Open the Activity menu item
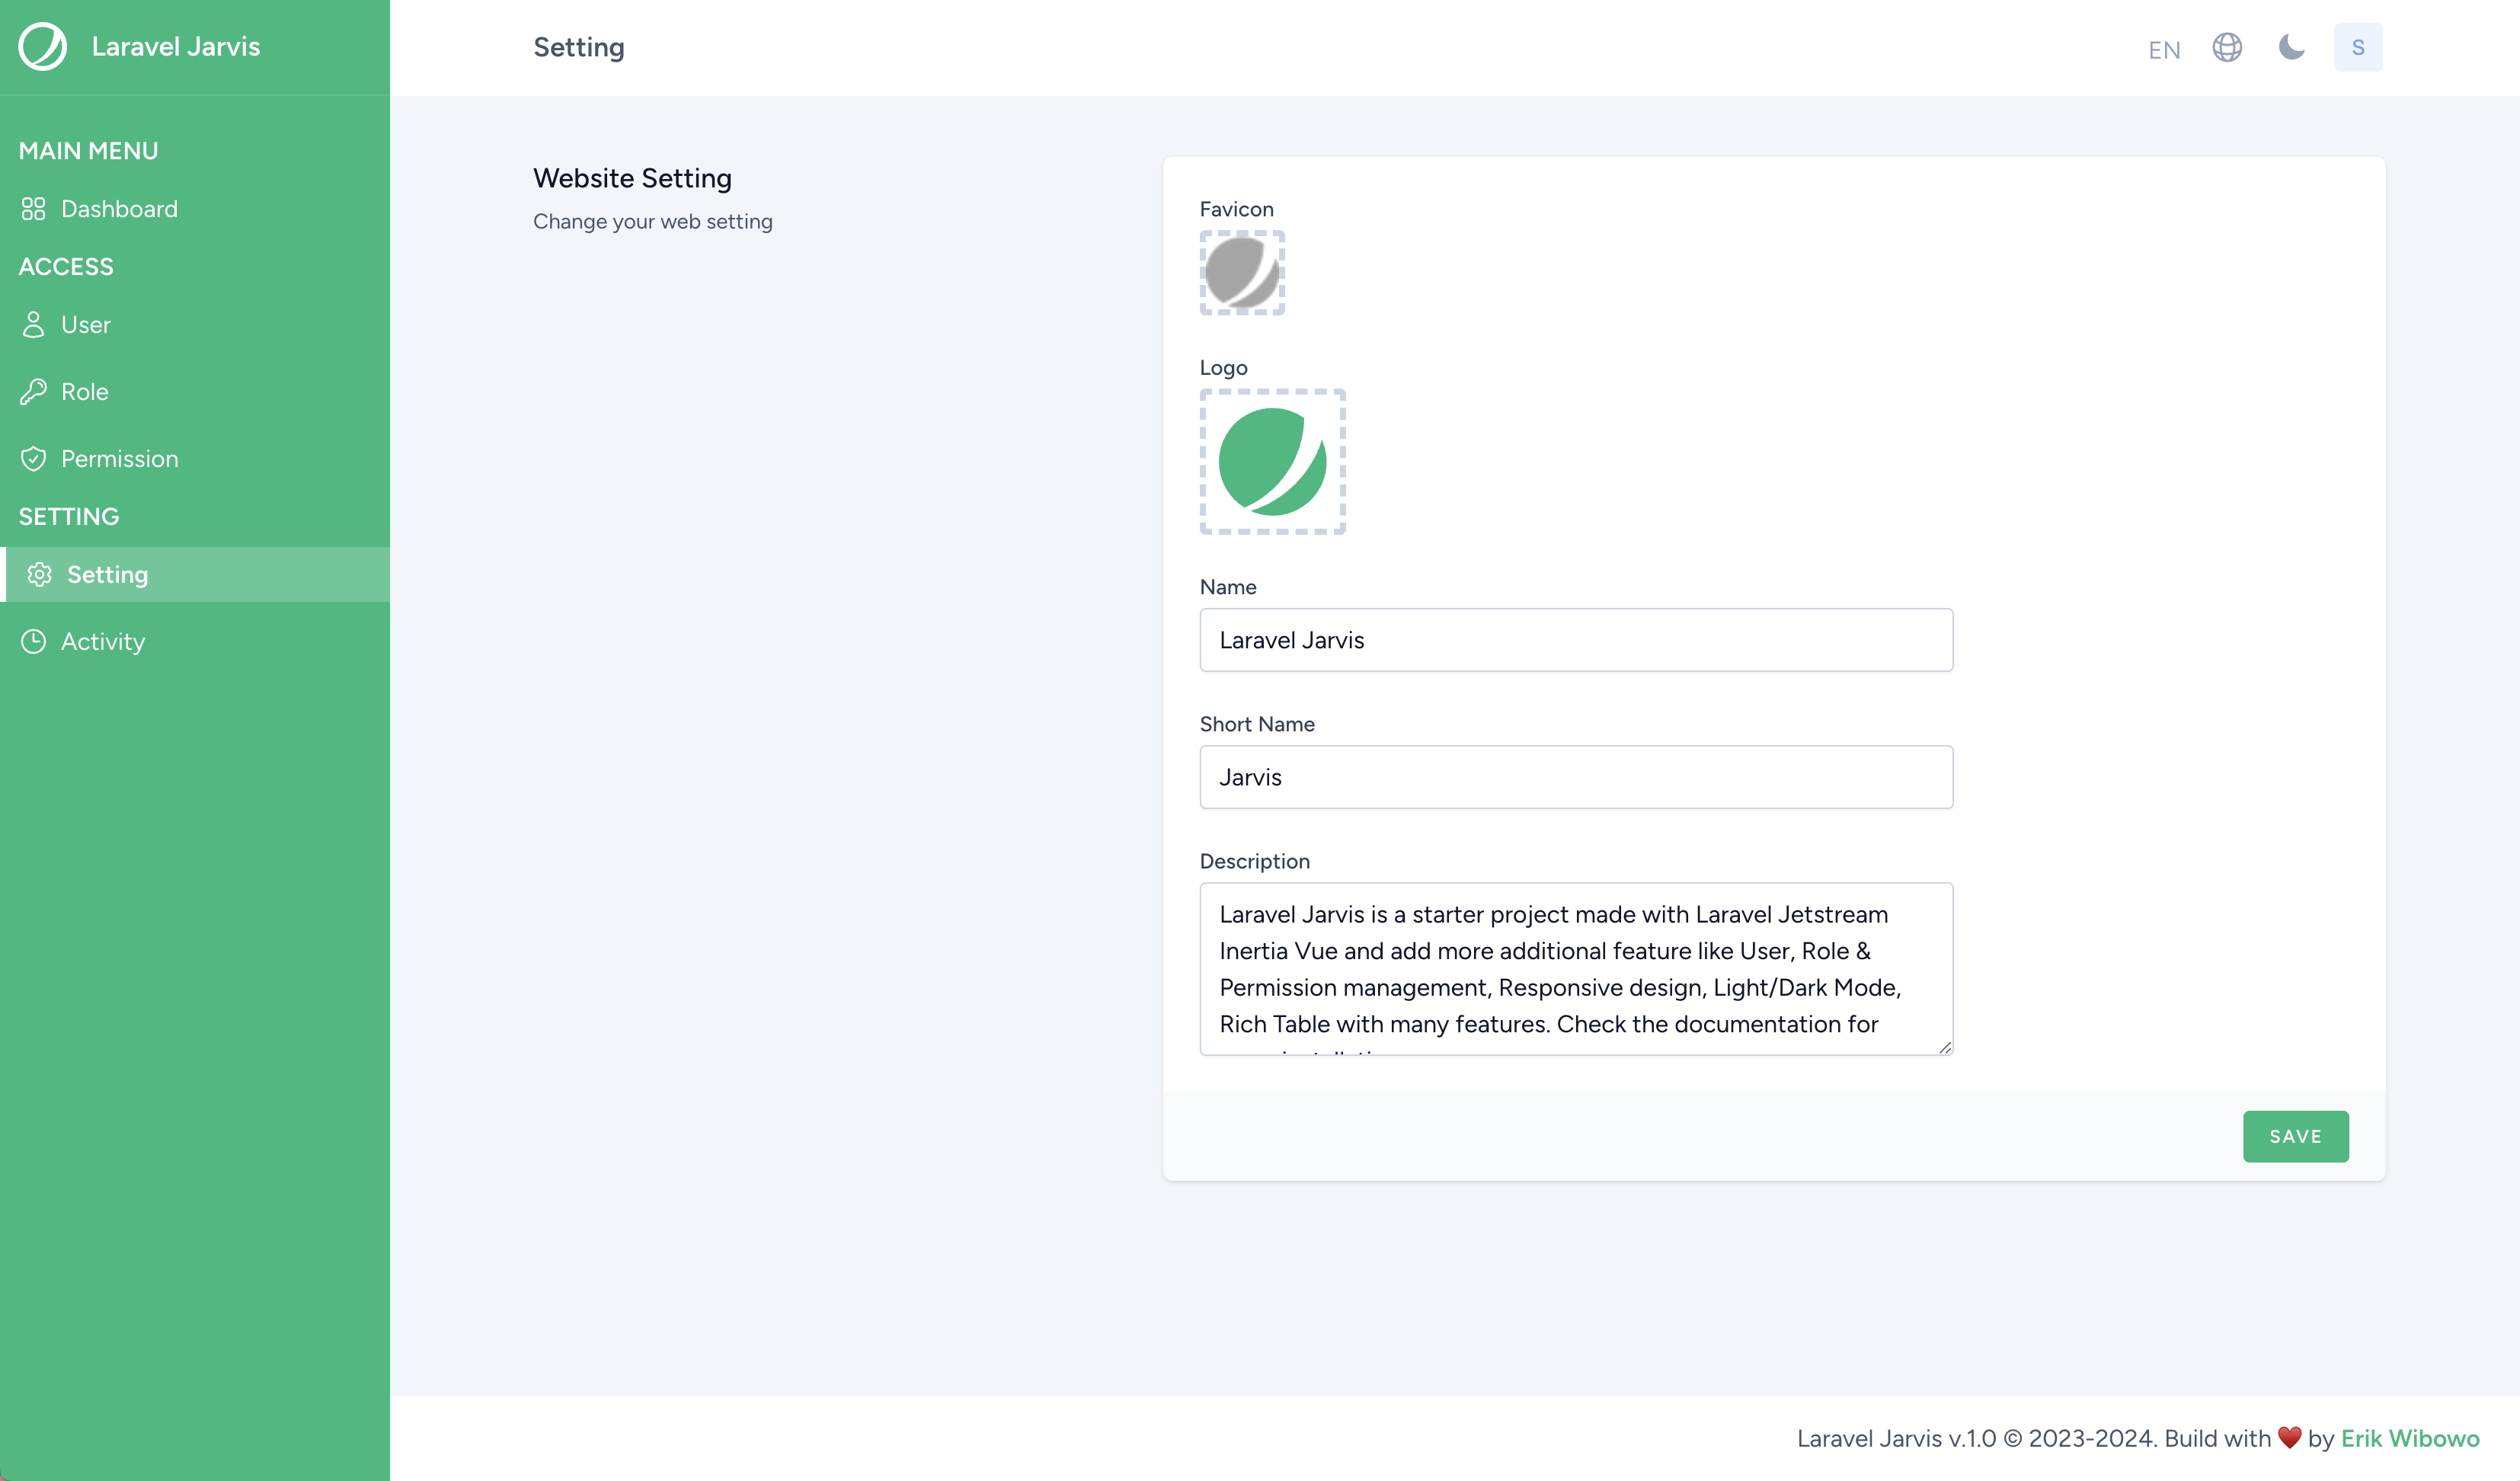 tap(103, 642)
